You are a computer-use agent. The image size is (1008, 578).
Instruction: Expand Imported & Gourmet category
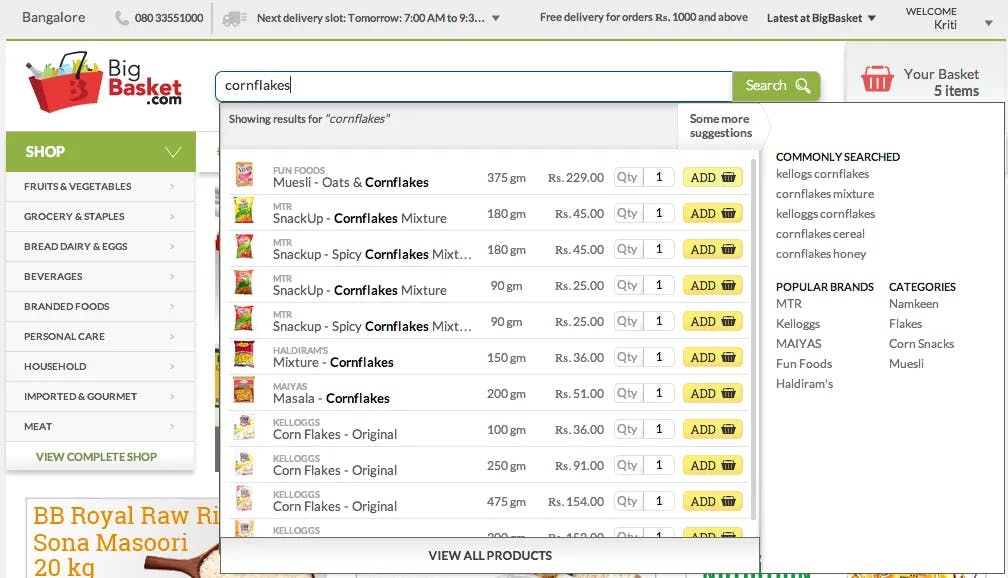click(x=100, y=397)
